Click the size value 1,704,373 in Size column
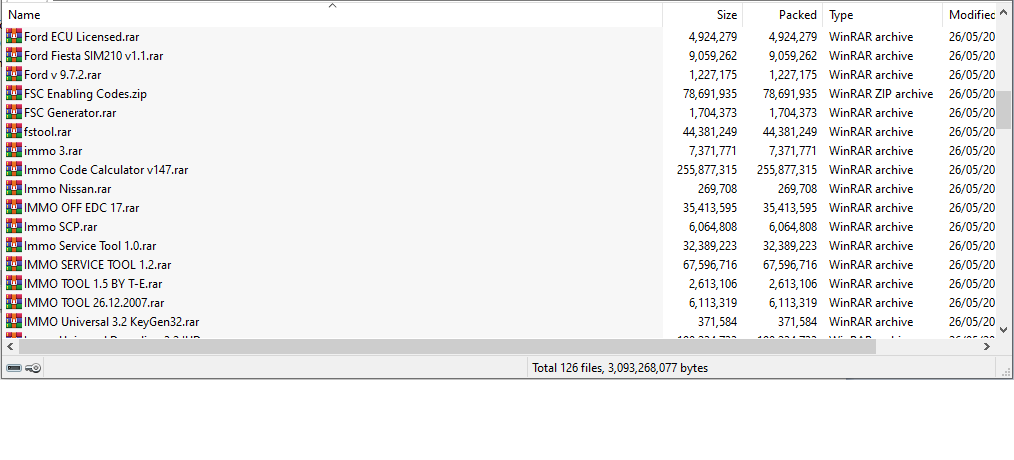 [x=713, y=113]
